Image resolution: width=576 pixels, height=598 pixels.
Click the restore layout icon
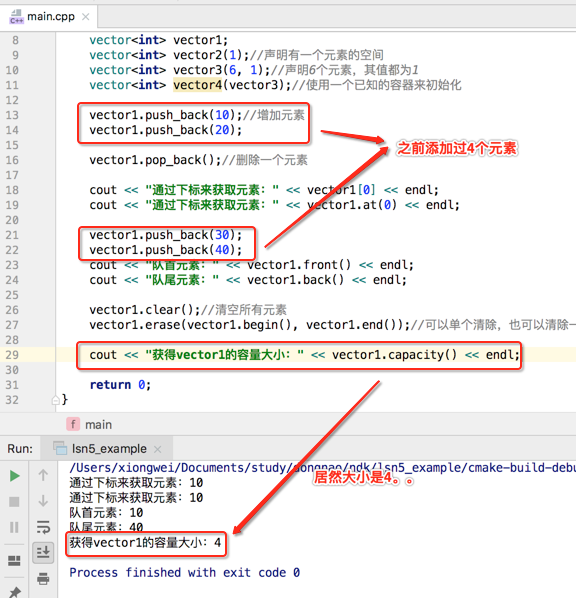coord(14,561)
